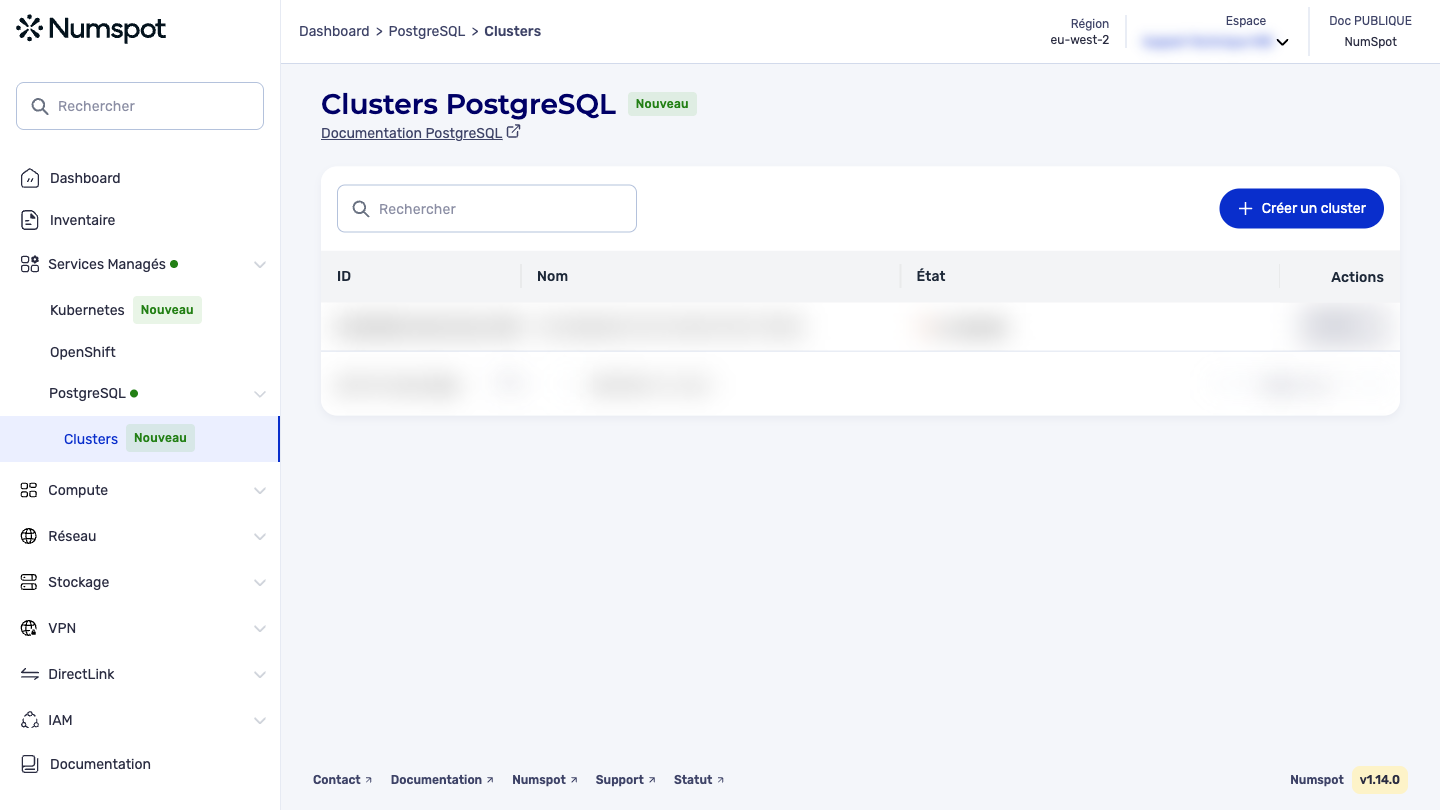Expand the DirectLink section chevron
1440x810 pixels.
click(x=260, y=675)
